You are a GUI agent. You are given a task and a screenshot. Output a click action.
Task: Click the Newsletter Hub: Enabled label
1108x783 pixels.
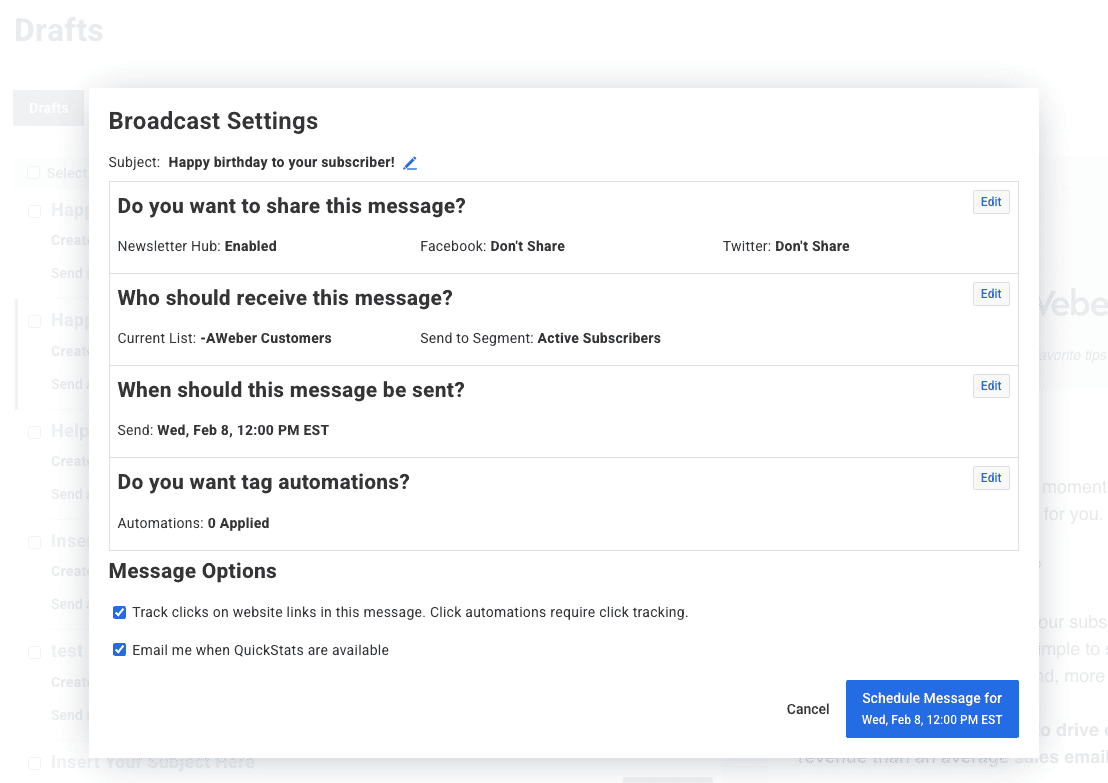(x=197, y=246)
